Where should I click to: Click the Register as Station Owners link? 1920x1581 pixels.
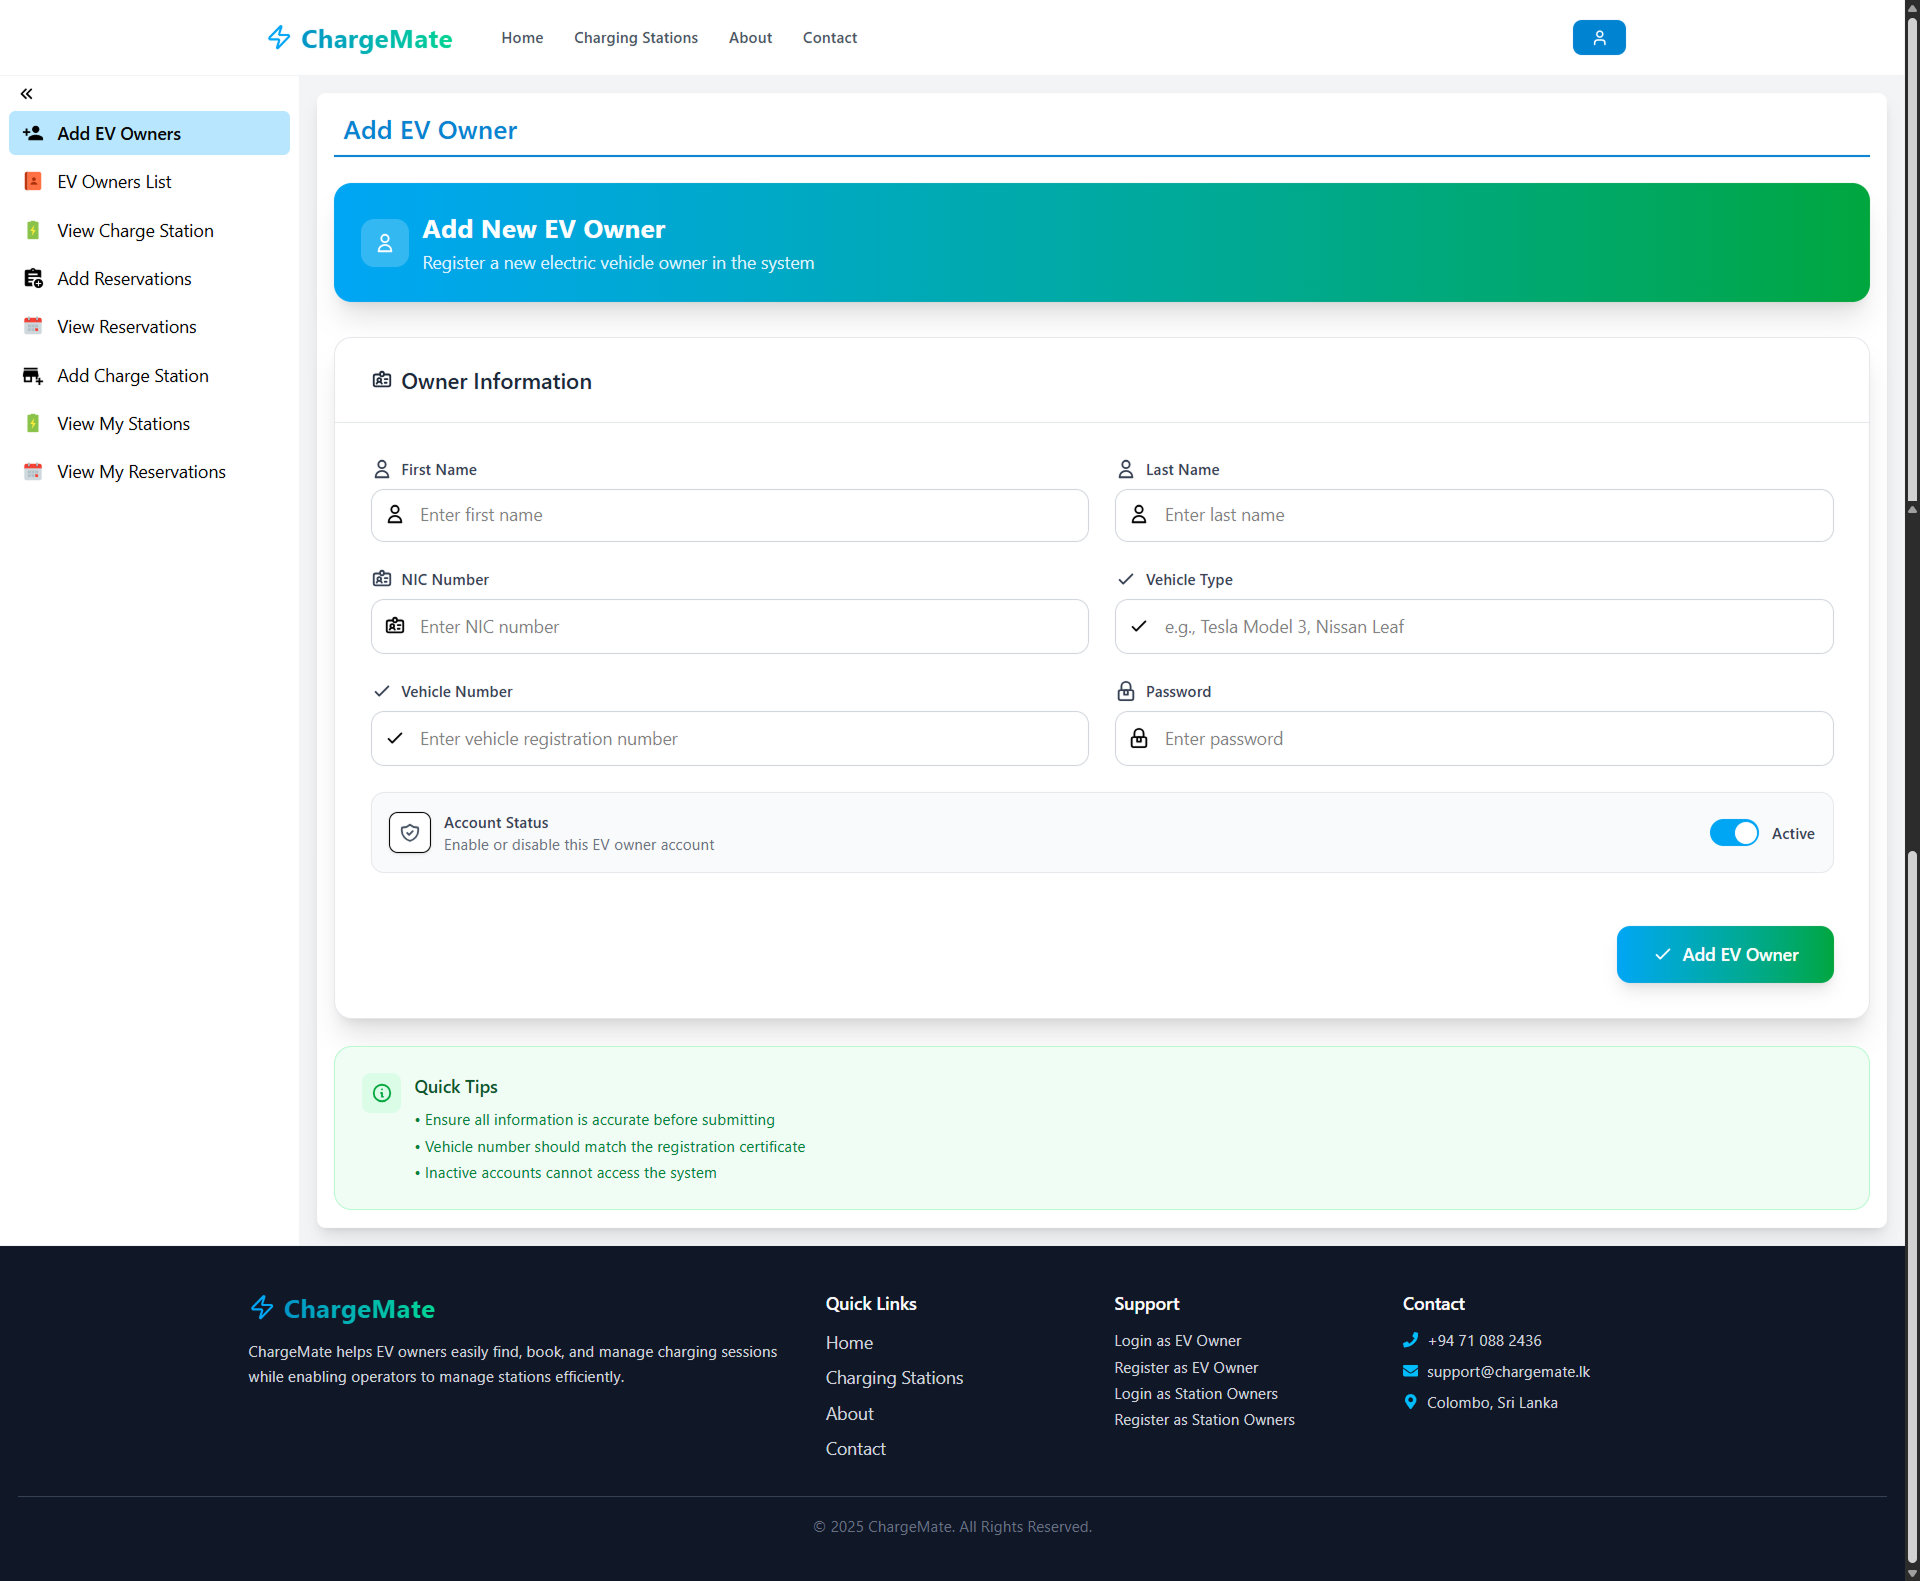pyautogui.click(x=1204, y=1419)
